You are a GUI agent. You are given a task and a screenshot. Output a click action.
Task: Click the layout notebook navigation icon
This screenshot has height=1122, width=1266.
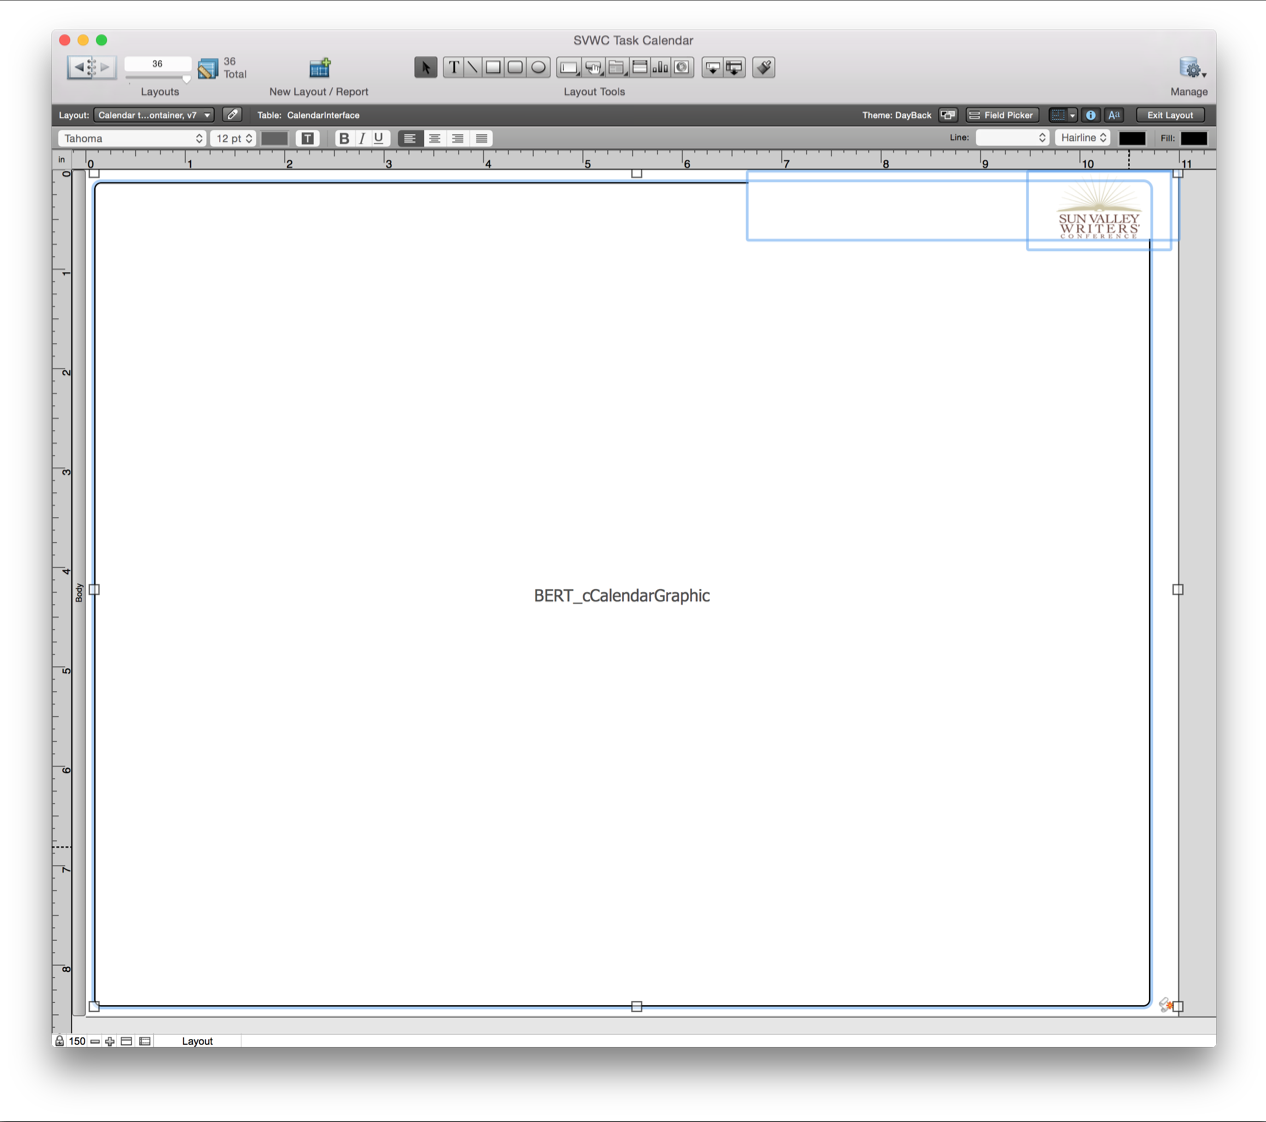(x=91, y=67)
